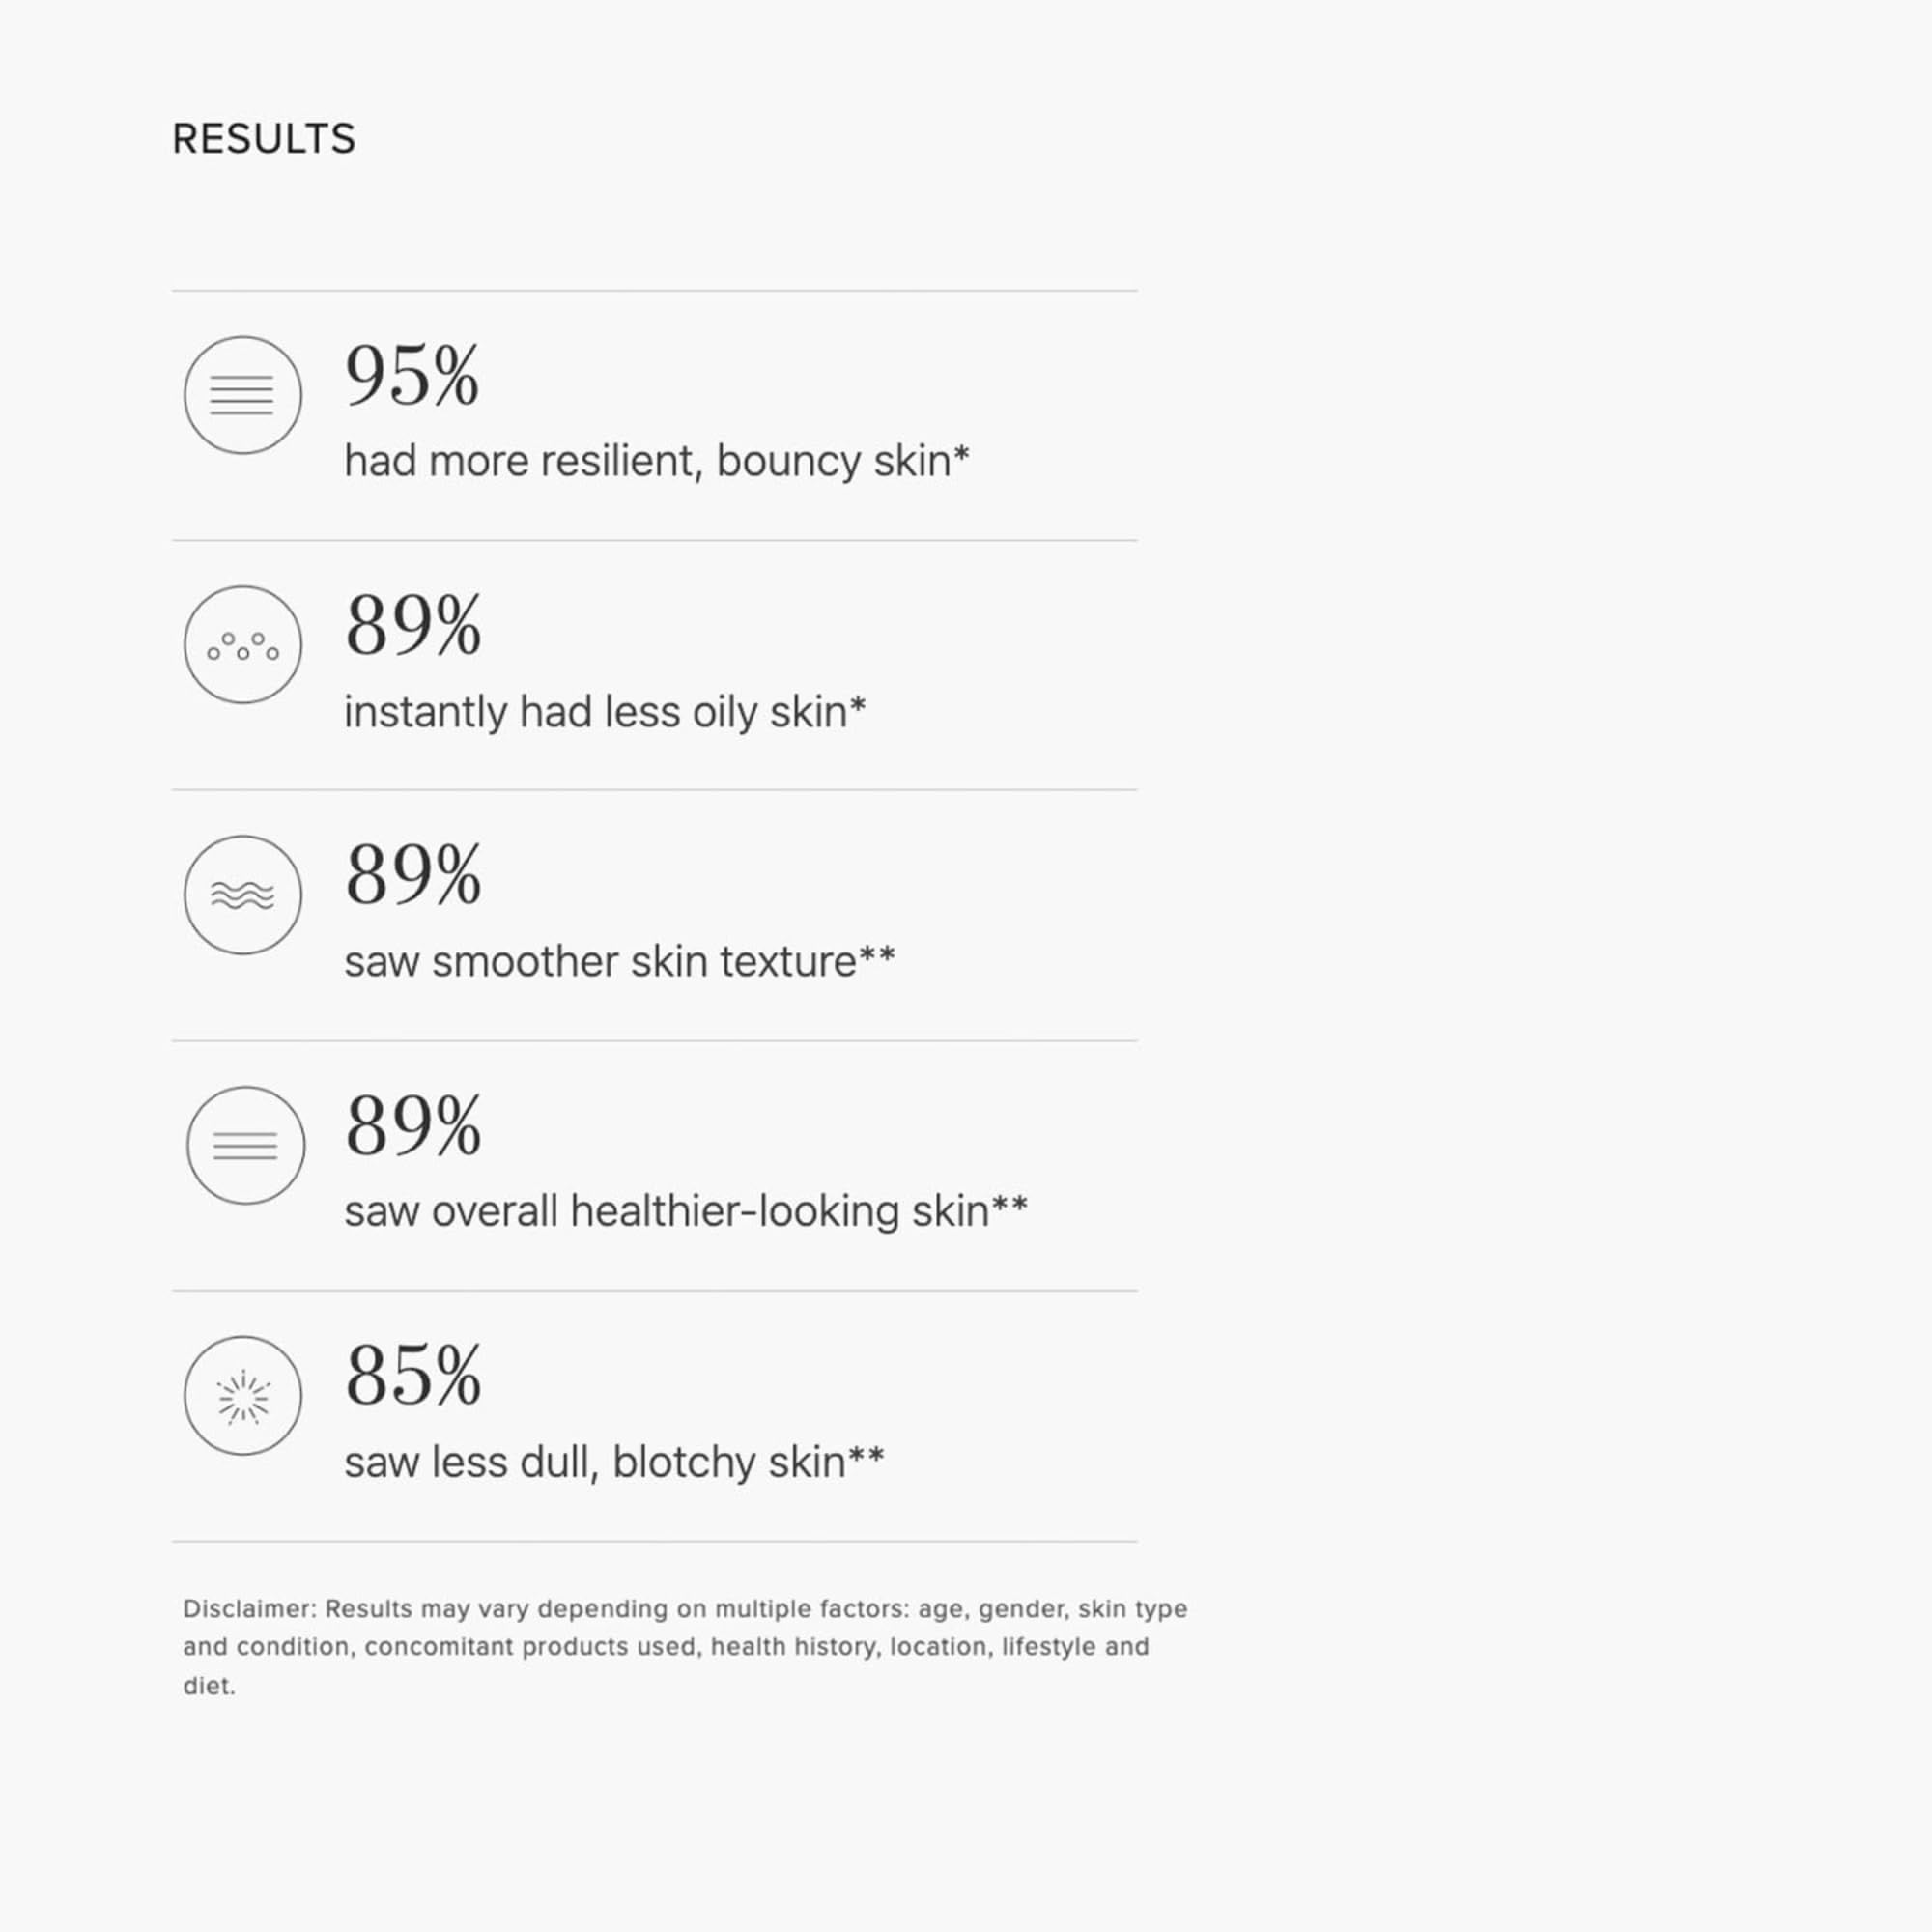Click the horizontal lines icon beside 95%
This screenshot has height=1932, width=1932.
click(243, 395)
